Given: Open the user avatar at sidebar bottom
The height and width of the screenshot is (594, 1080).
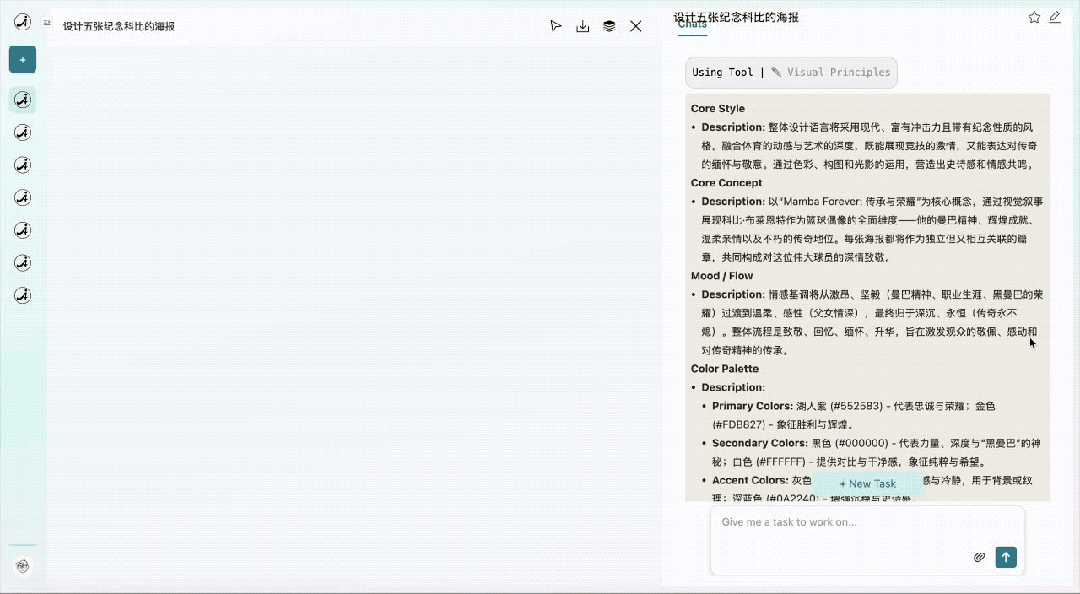Looking at the screenshot, I should 22,566.
